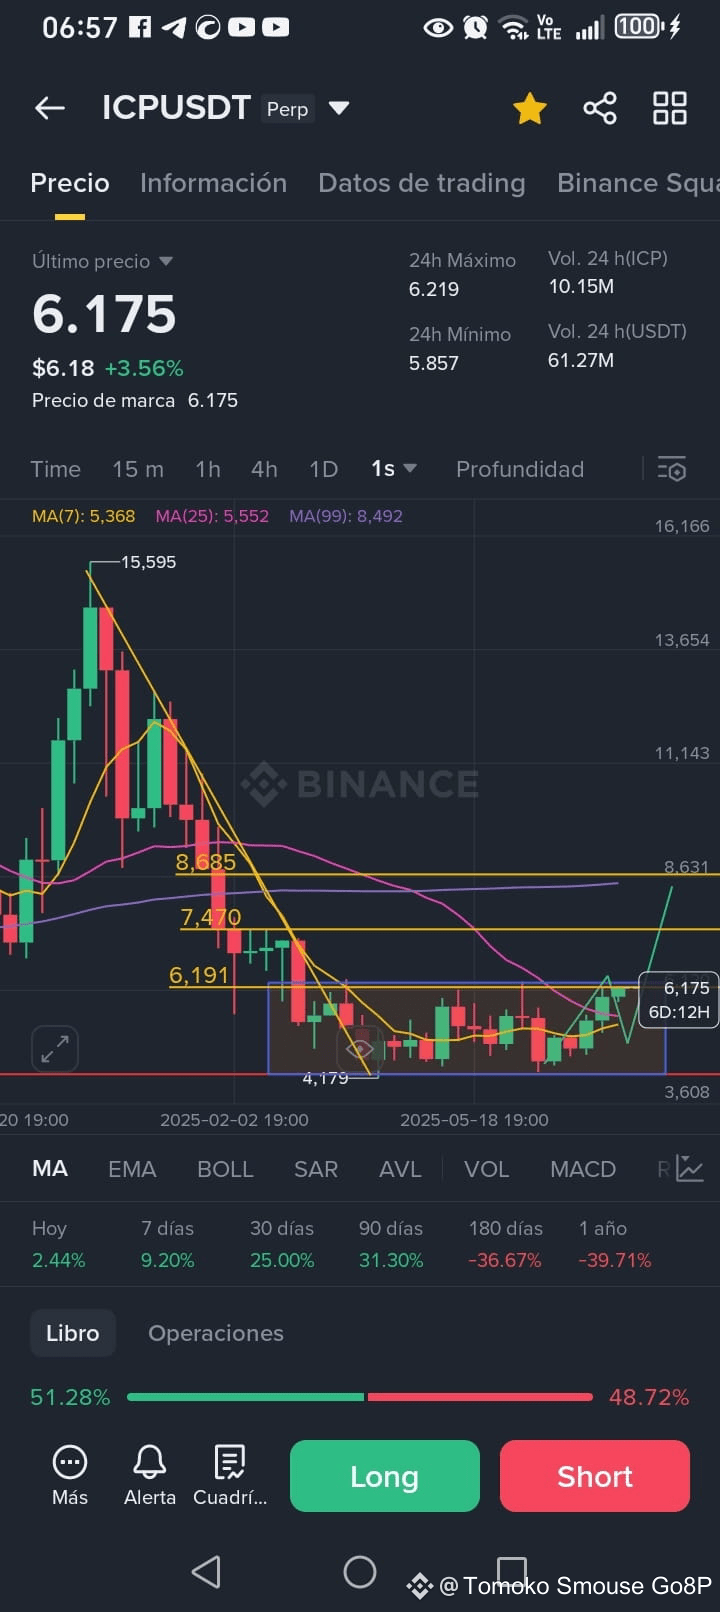Expand the 1s interval dropdown
Screen dimensions: 720x1612
coord(394,469)
